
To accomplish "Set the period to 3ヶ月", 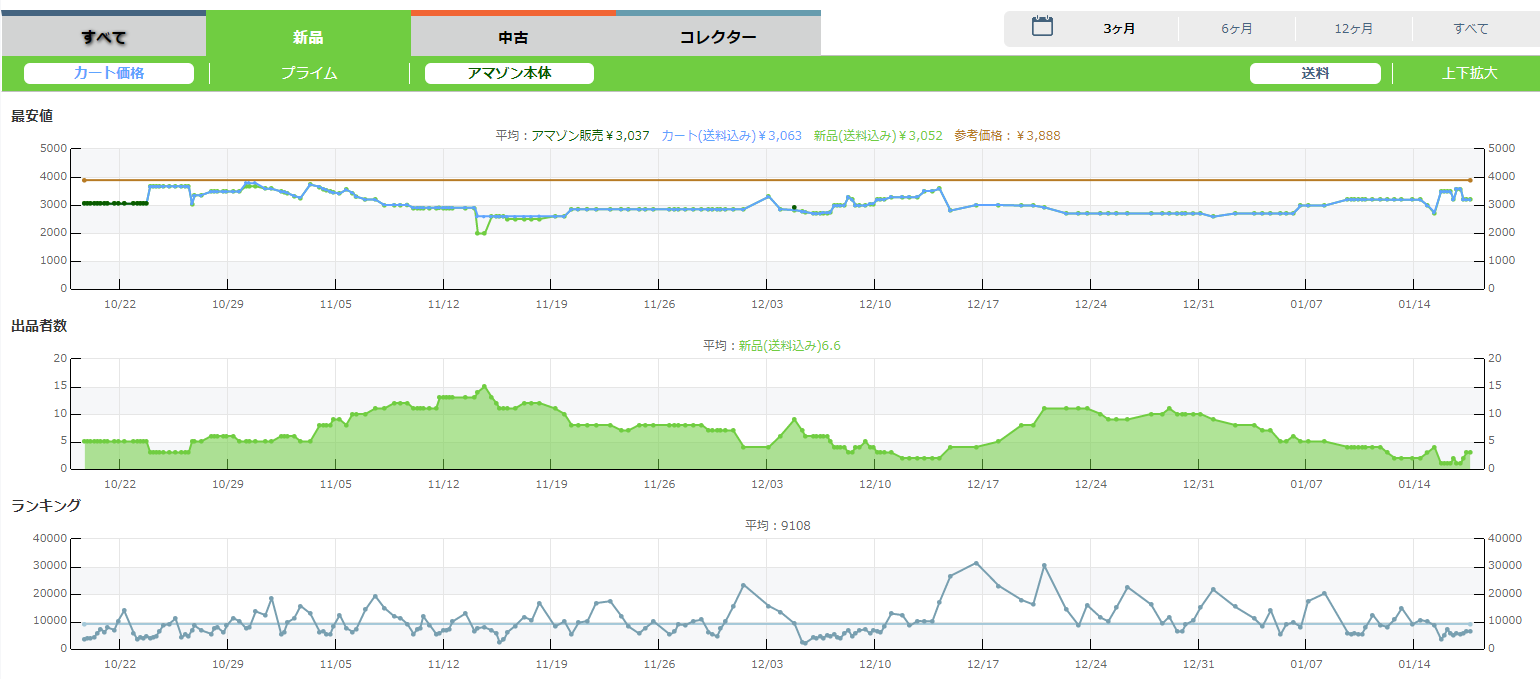I will pos(1119,29).
